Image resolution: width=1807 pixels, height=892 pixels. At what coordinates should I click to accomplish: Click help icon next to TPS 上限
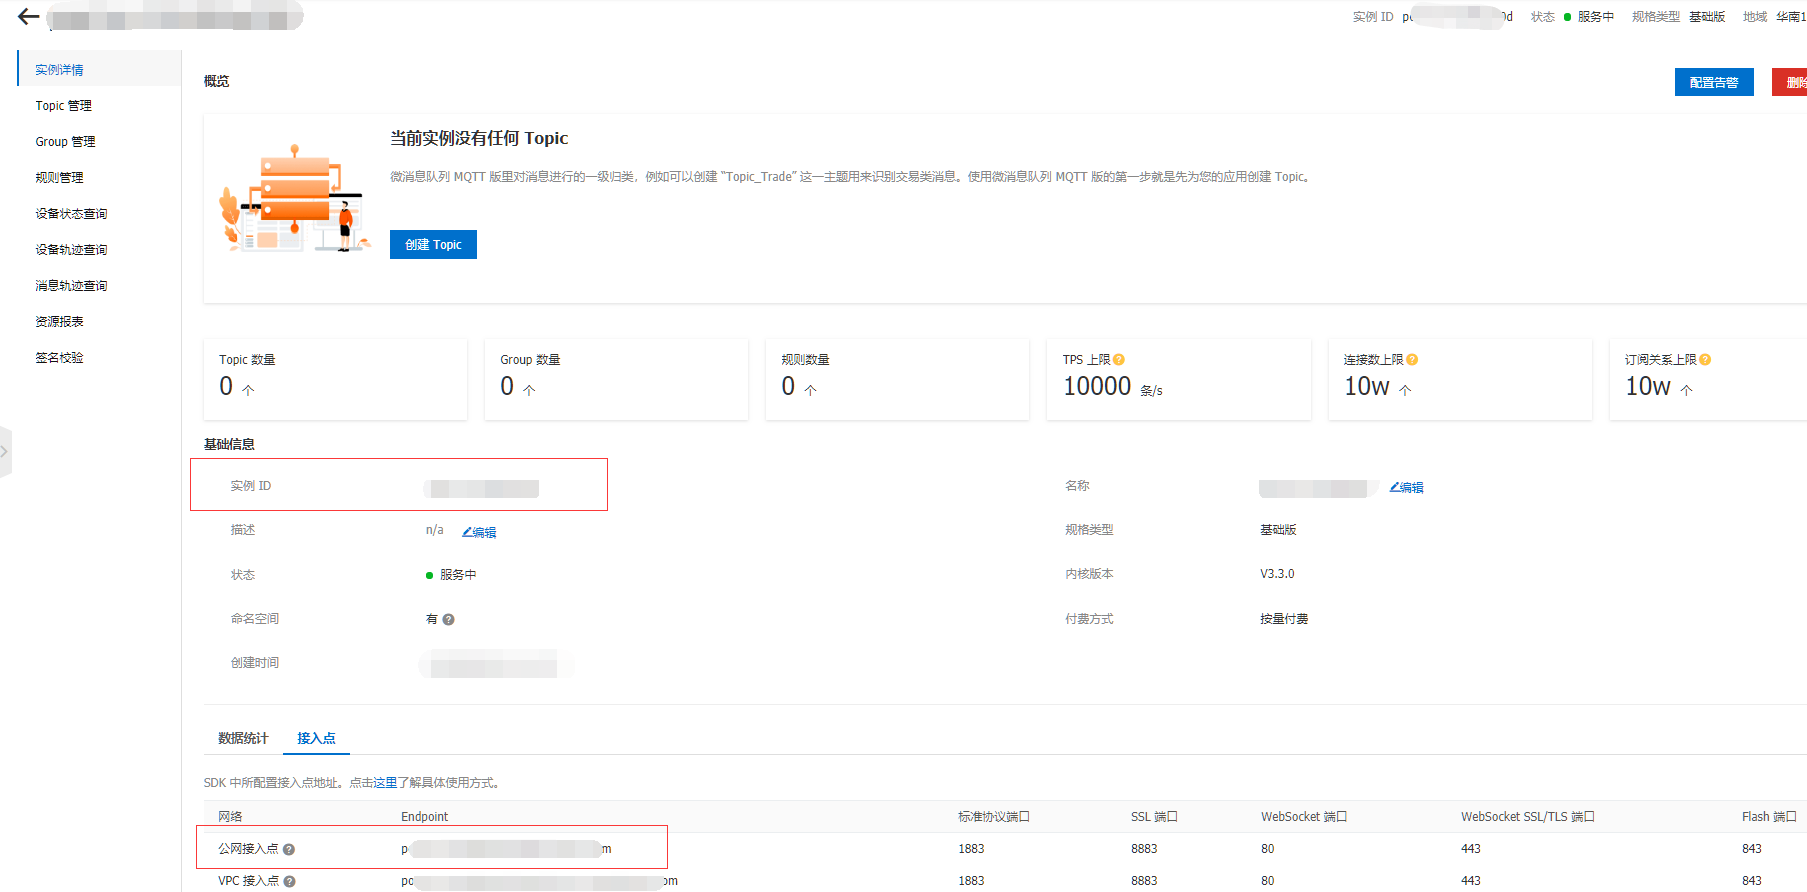1119,360
